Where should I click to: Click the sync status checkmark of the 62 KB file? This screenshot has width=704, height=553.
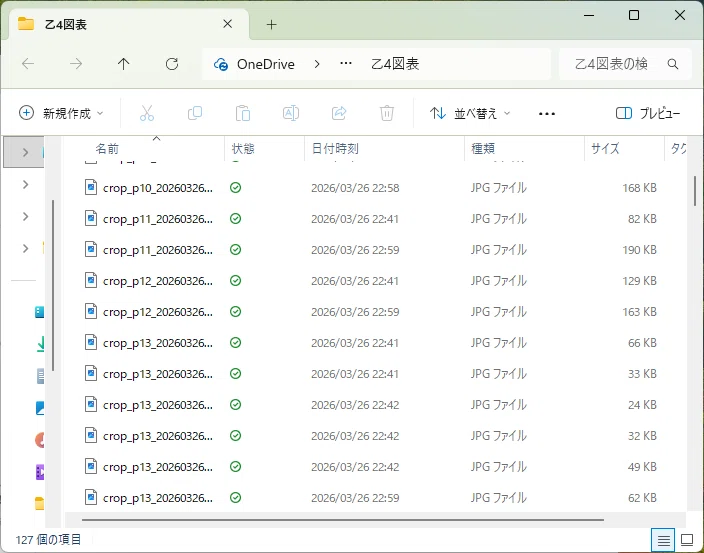point(236,498)
